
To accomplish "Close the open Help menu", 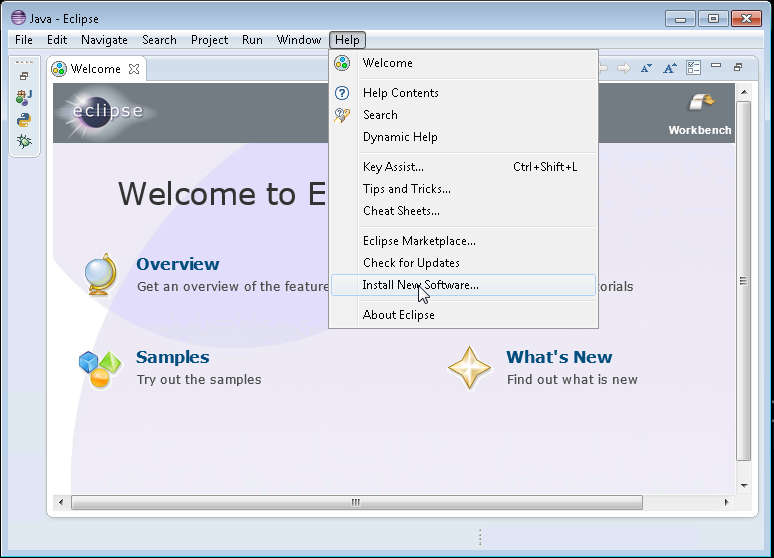I will [x=347, y=40].
